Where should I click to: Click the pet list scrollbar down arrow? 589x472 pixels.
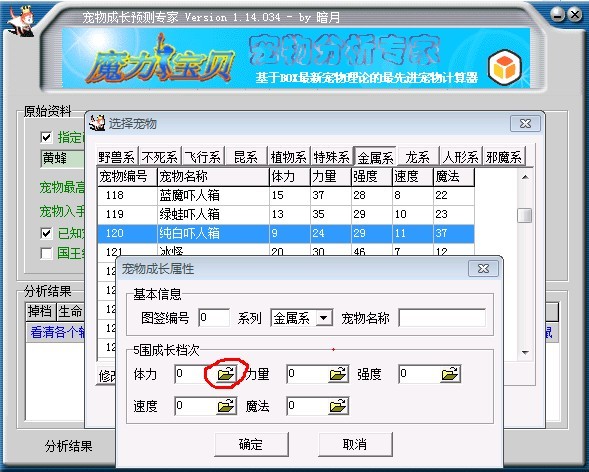click(525, 352)
